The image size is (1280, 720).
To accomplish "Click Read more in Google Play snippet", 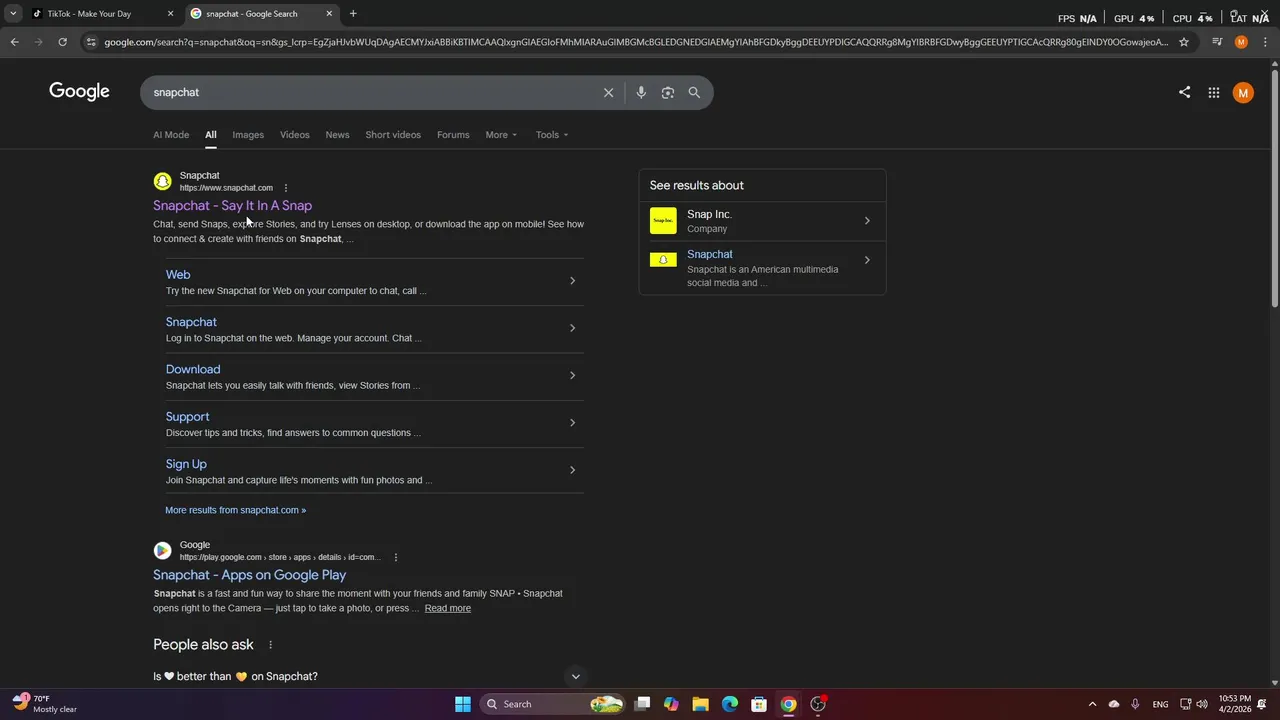I will [447, 608].
